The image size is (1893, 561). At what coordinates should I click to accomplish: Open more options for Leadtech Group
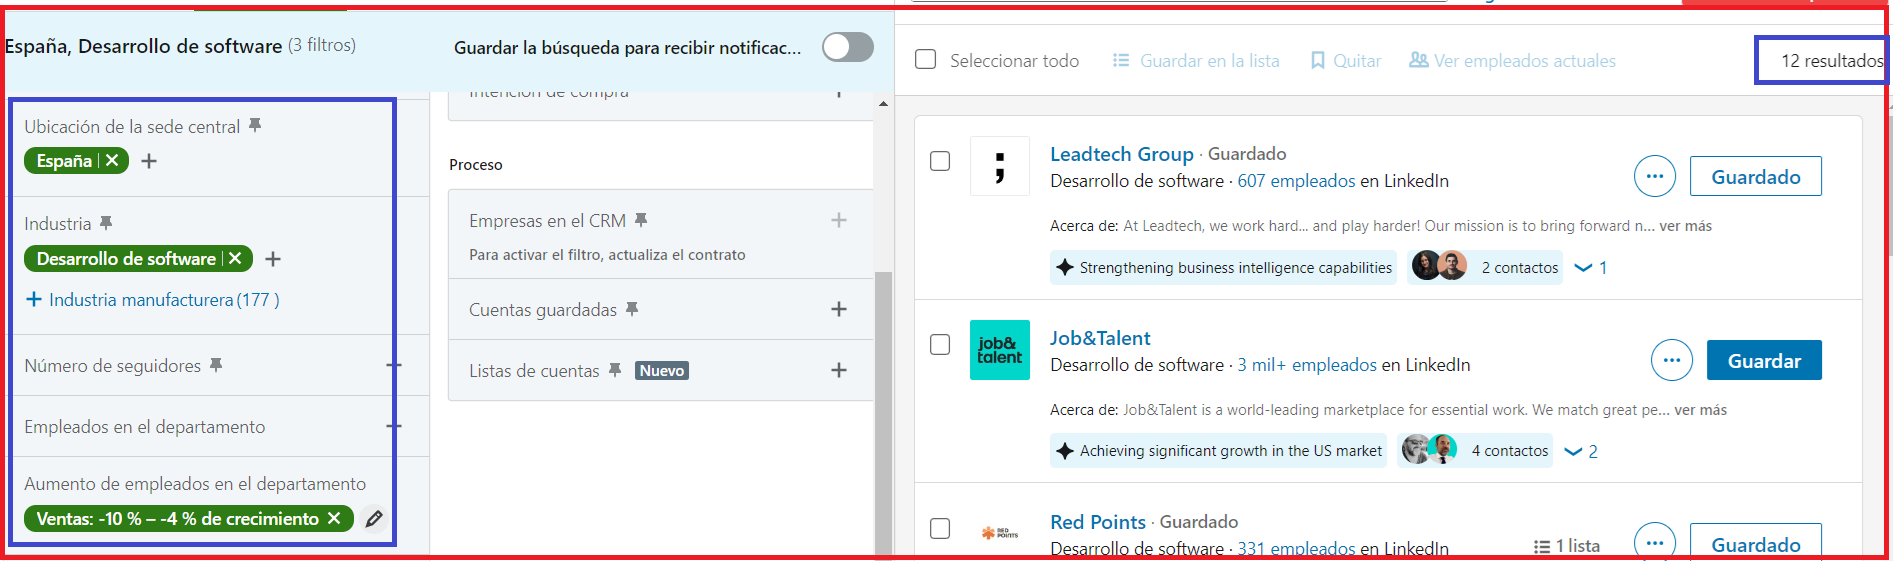click(1655, 177)
